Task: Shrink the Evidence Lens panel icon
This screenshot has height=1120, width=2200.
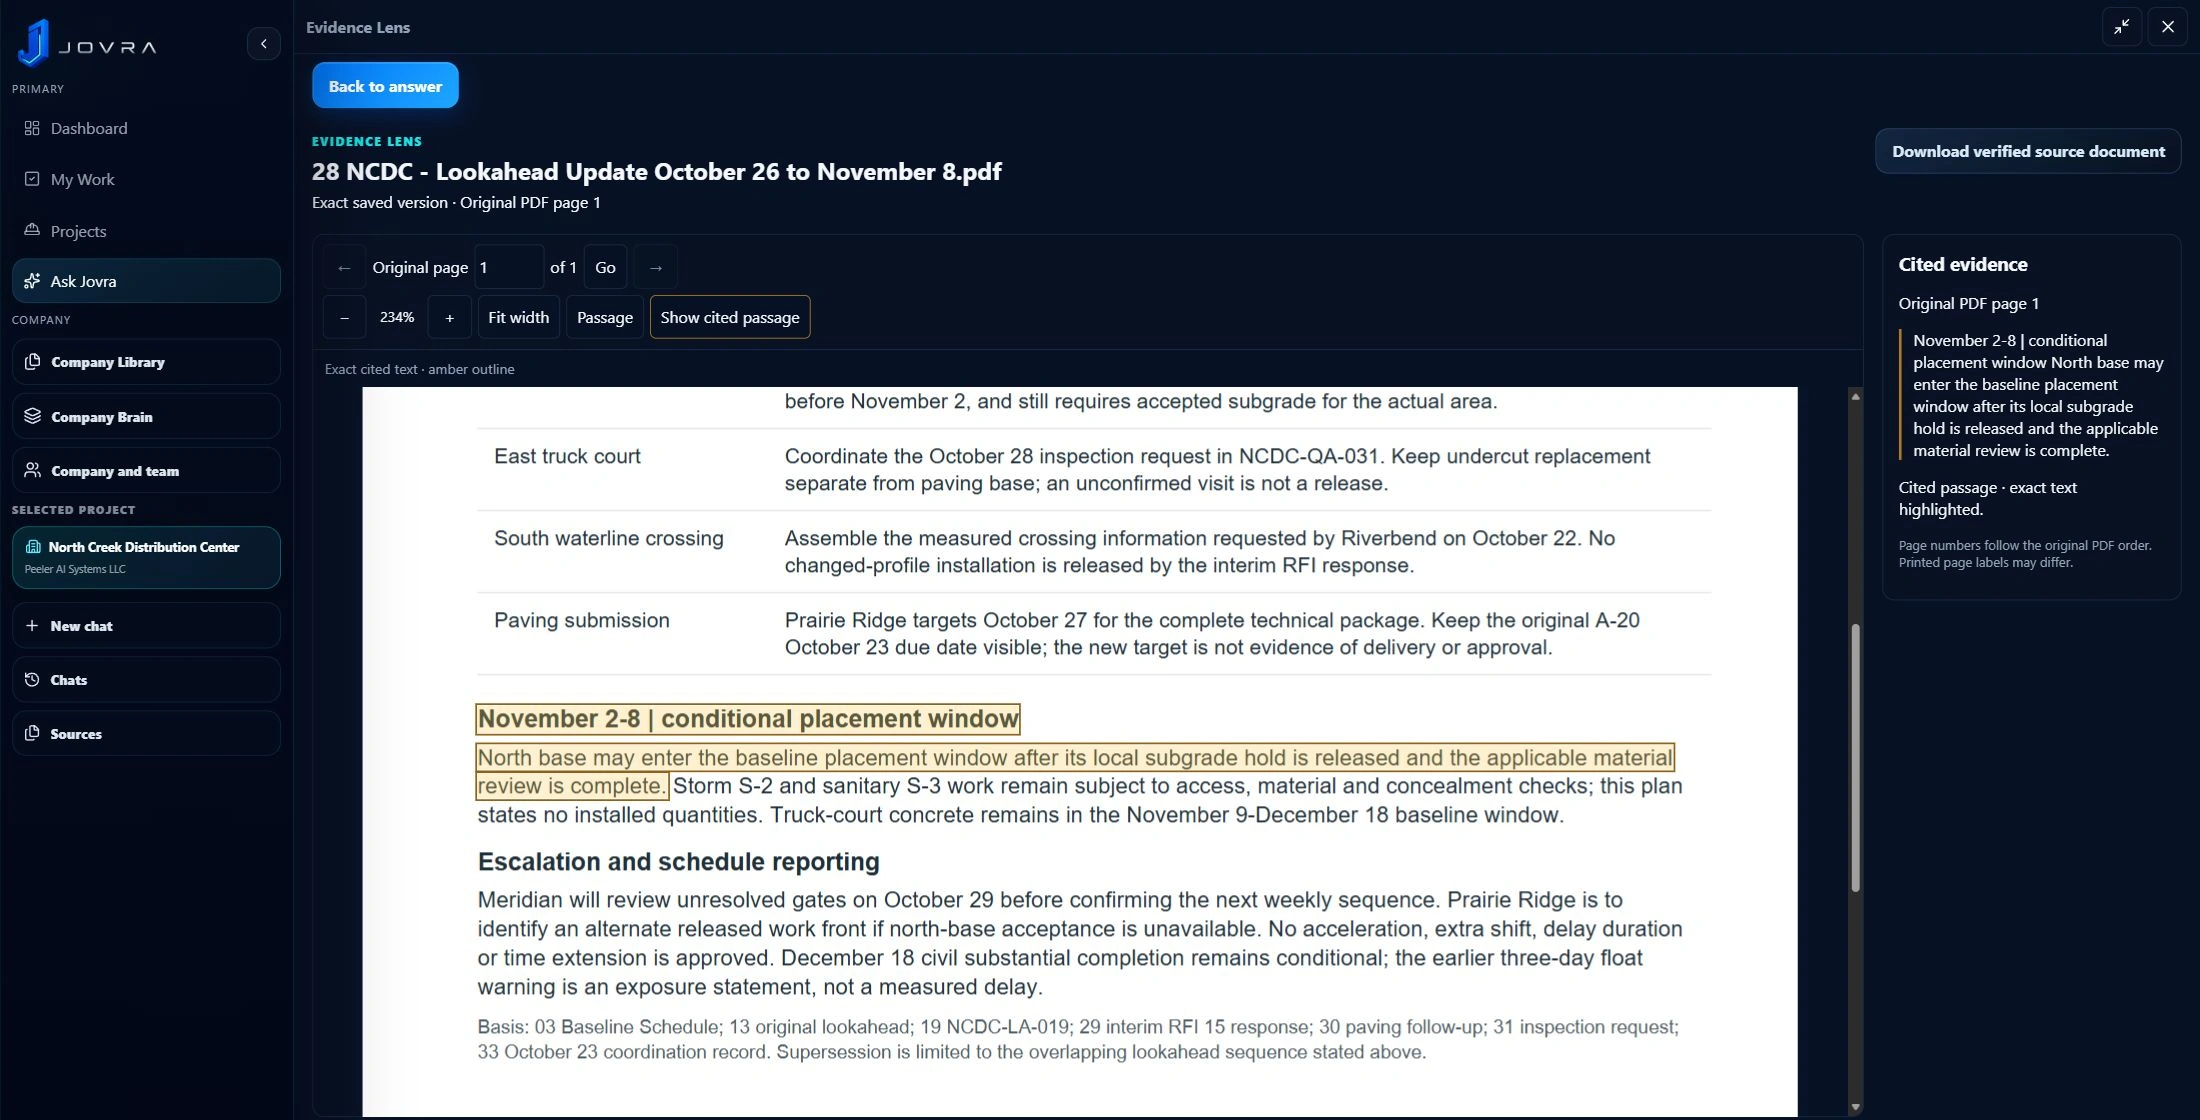Action: coord(2122,27)
